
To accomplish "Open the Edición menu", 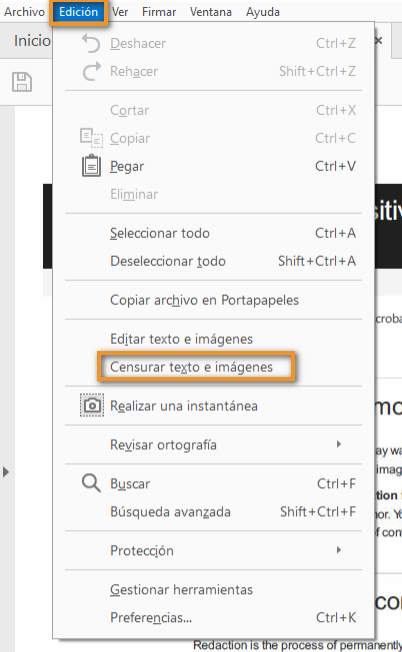I will pos(79,12).
